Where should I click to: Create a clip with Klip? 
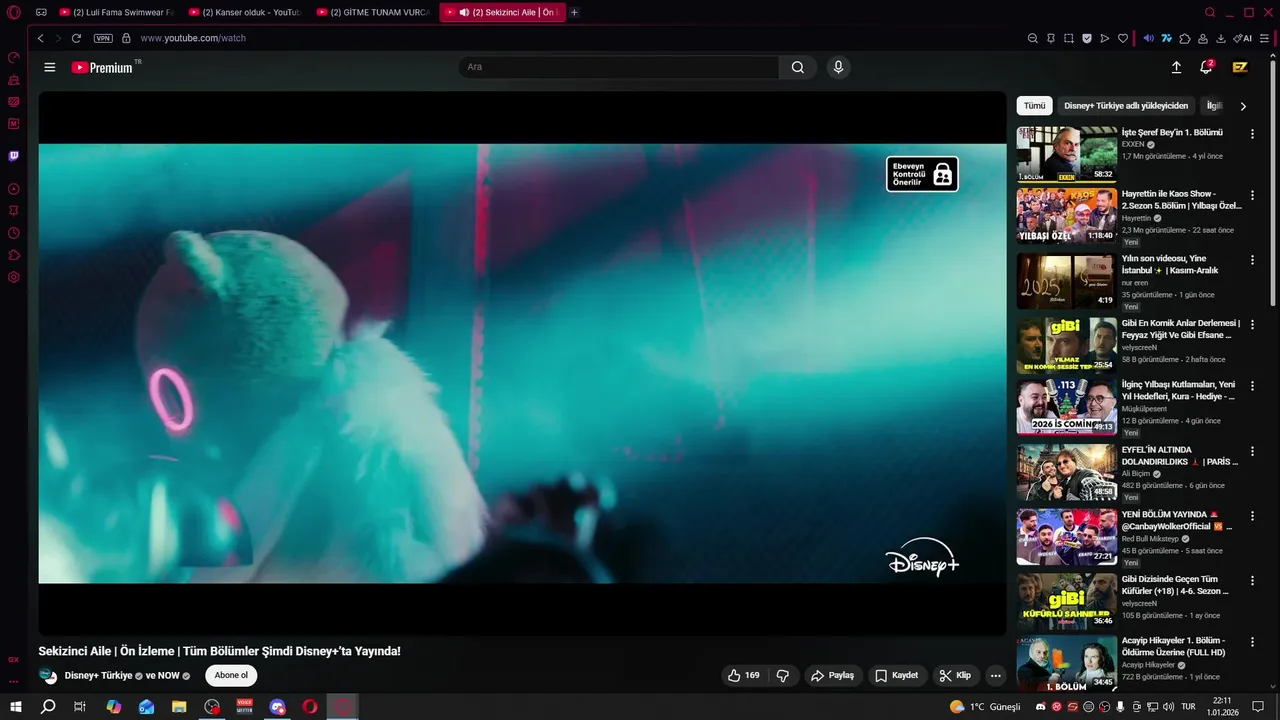pyautogui.click(x=955, y=675)
